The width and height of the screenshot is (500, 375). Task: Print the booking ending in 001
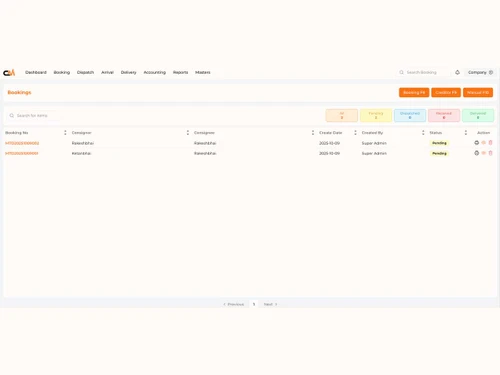pos(477,153)
